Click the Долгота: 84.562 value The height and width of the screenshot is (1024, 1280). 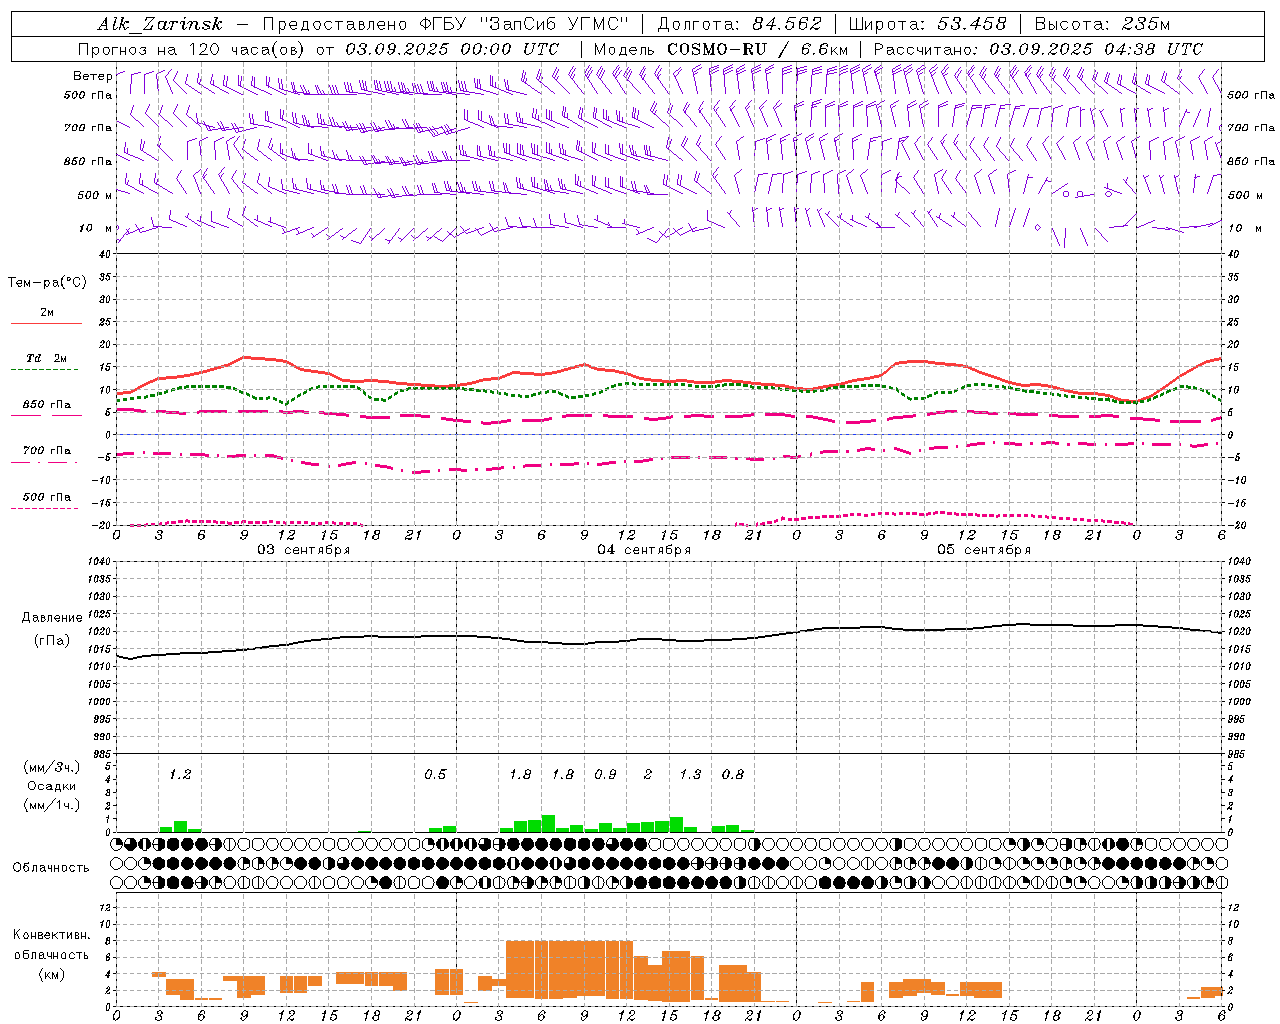[738, 25]
